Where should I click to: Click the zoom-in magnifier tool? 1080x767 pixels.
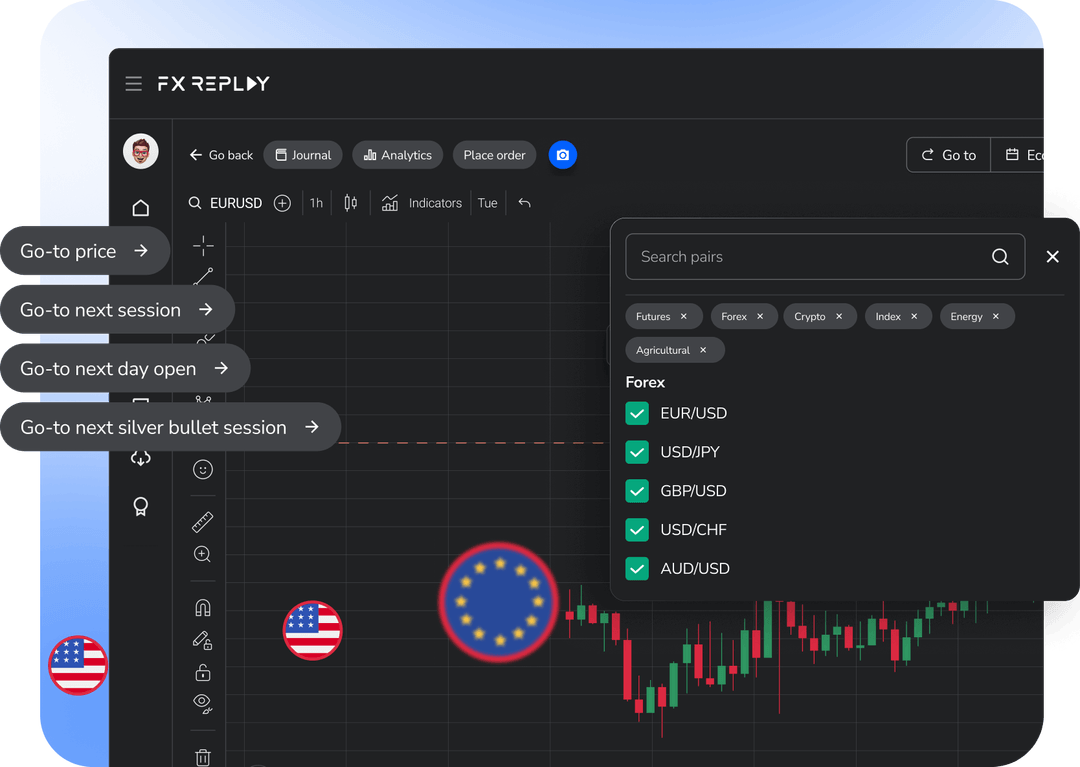pos(202,554)
